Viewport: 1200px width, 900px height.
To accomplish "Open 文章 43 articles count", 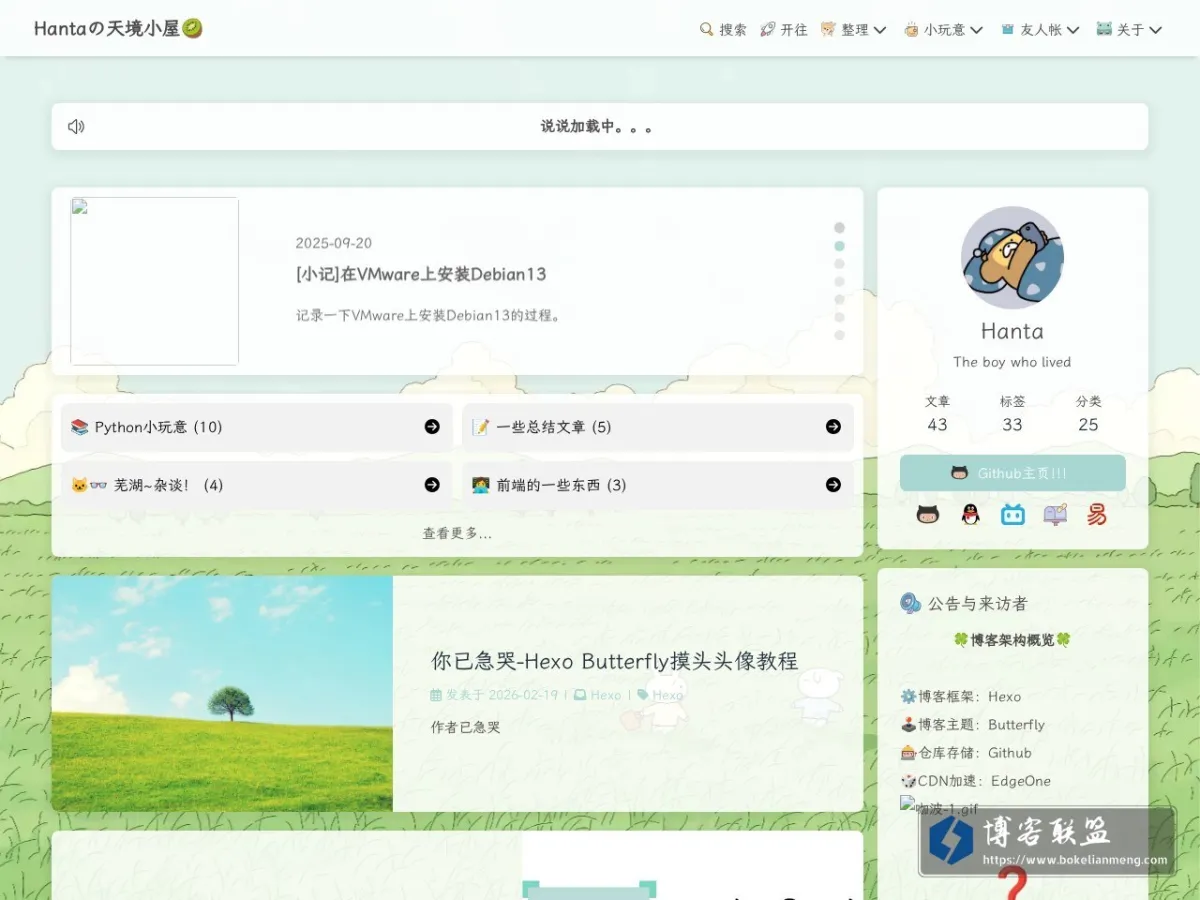I will click(x=937, y=413).
